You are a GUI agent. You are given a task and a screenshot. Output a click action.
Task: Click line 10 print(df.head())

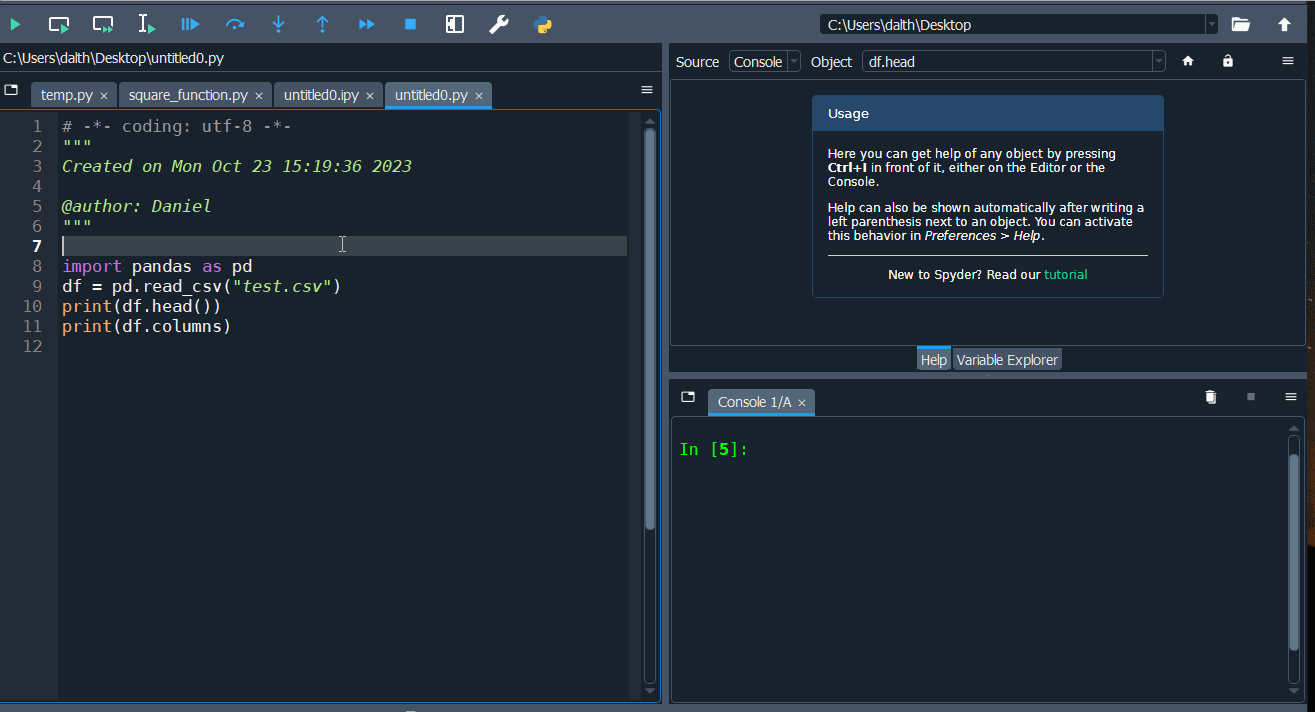pos(141,306)
